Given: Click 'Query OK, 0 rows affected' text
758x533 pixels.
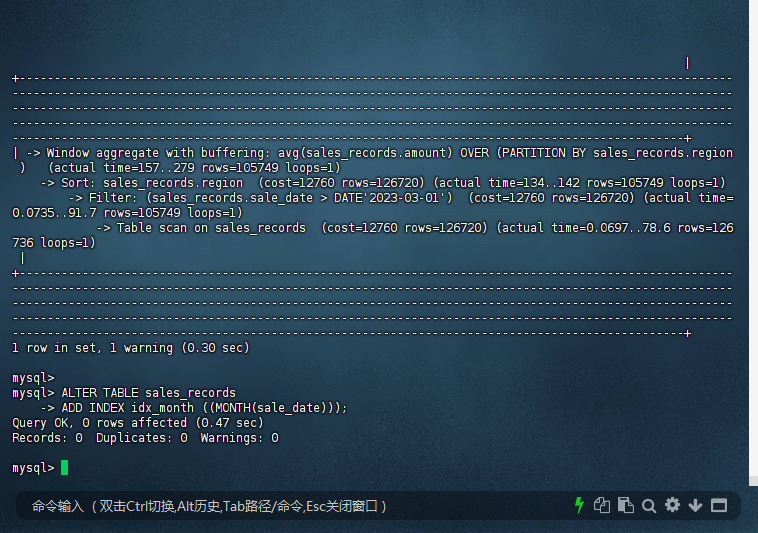Looking at the screenshot, I should point(138,423).
